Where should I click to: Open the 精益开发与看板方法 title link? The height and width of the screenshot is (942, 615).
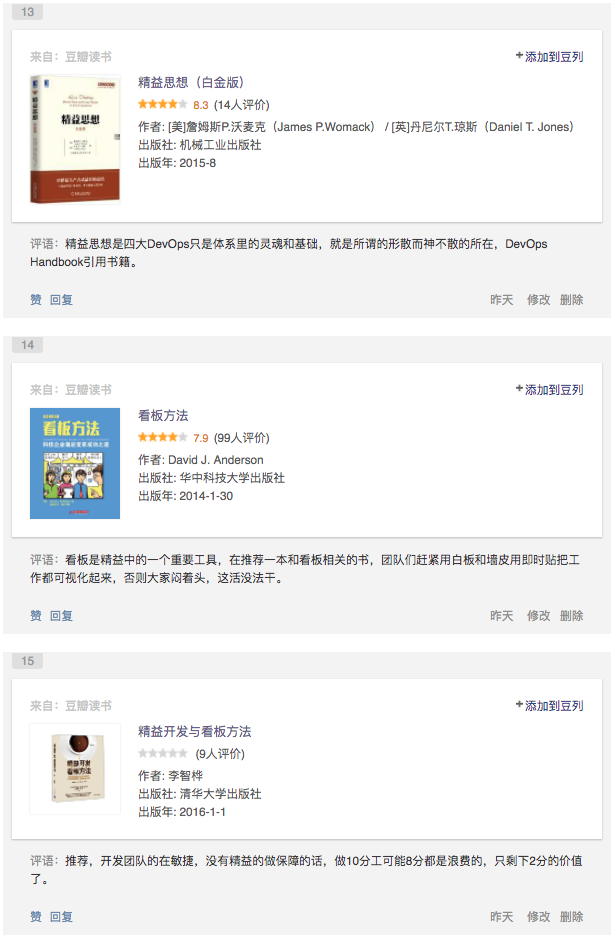[195, 731]
